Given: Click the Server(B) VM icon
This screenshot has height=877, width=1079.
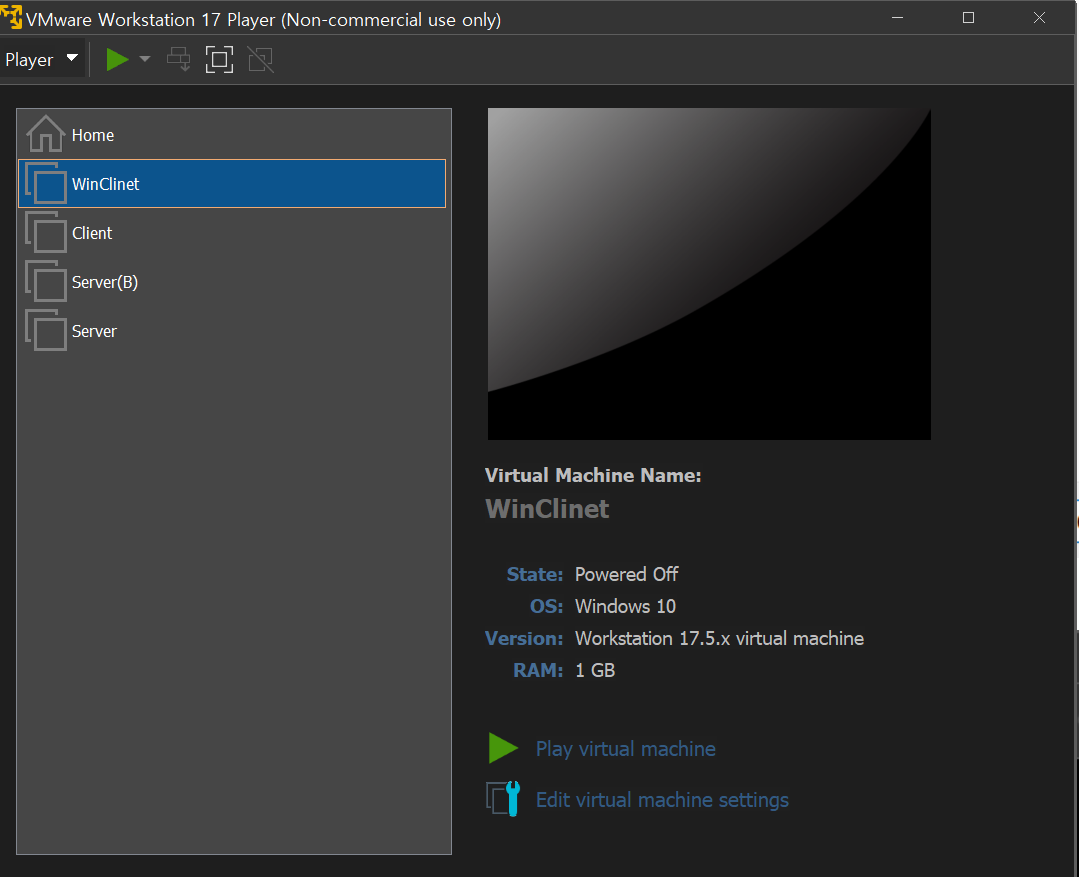Looking at the screenshot, I should 46,281.
